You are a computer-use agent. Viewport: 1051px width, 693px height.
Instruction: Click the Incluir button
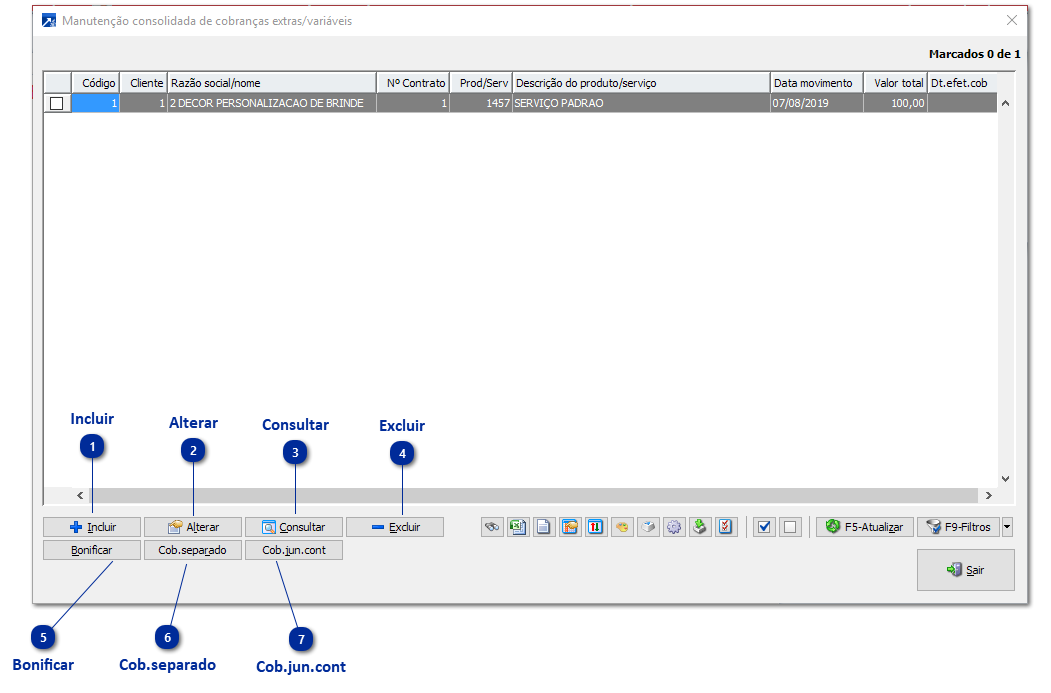click(92, 527)
